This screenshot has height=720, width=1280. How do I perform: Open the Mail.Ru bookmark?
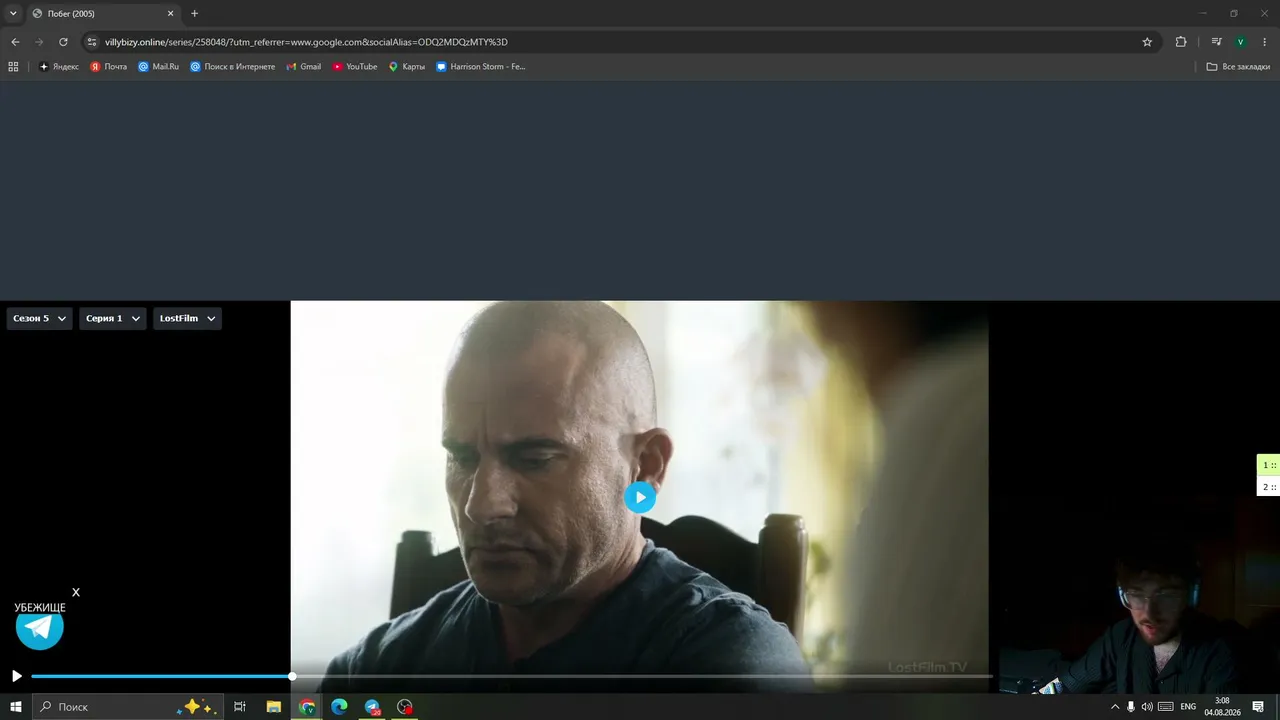pyautogui.click(x=159, y=67)
